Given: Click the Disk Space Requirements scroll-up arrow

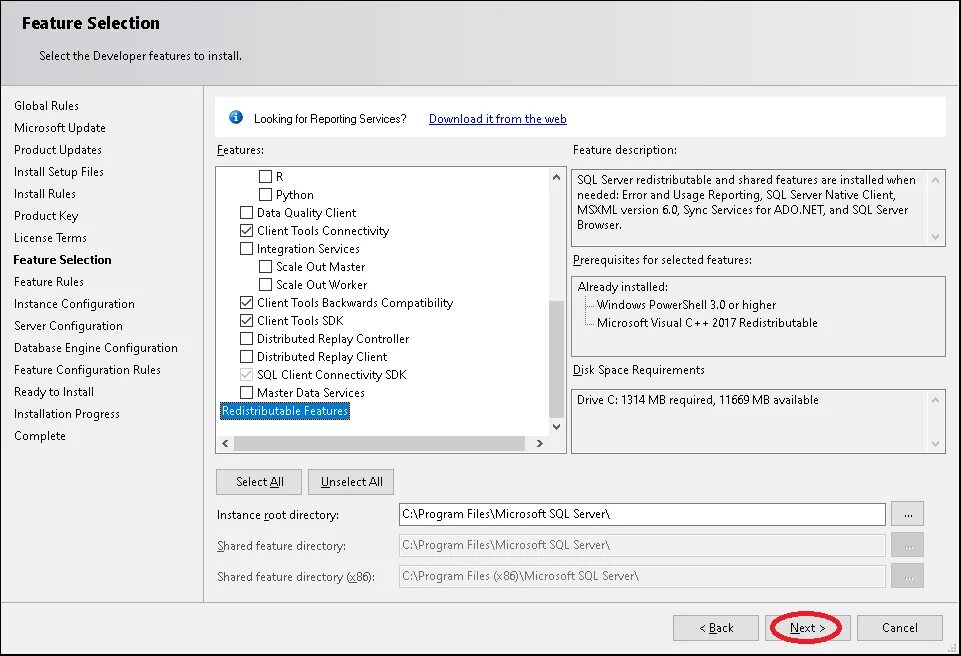Looking at the screenshot, I should [x=935, y=400].
